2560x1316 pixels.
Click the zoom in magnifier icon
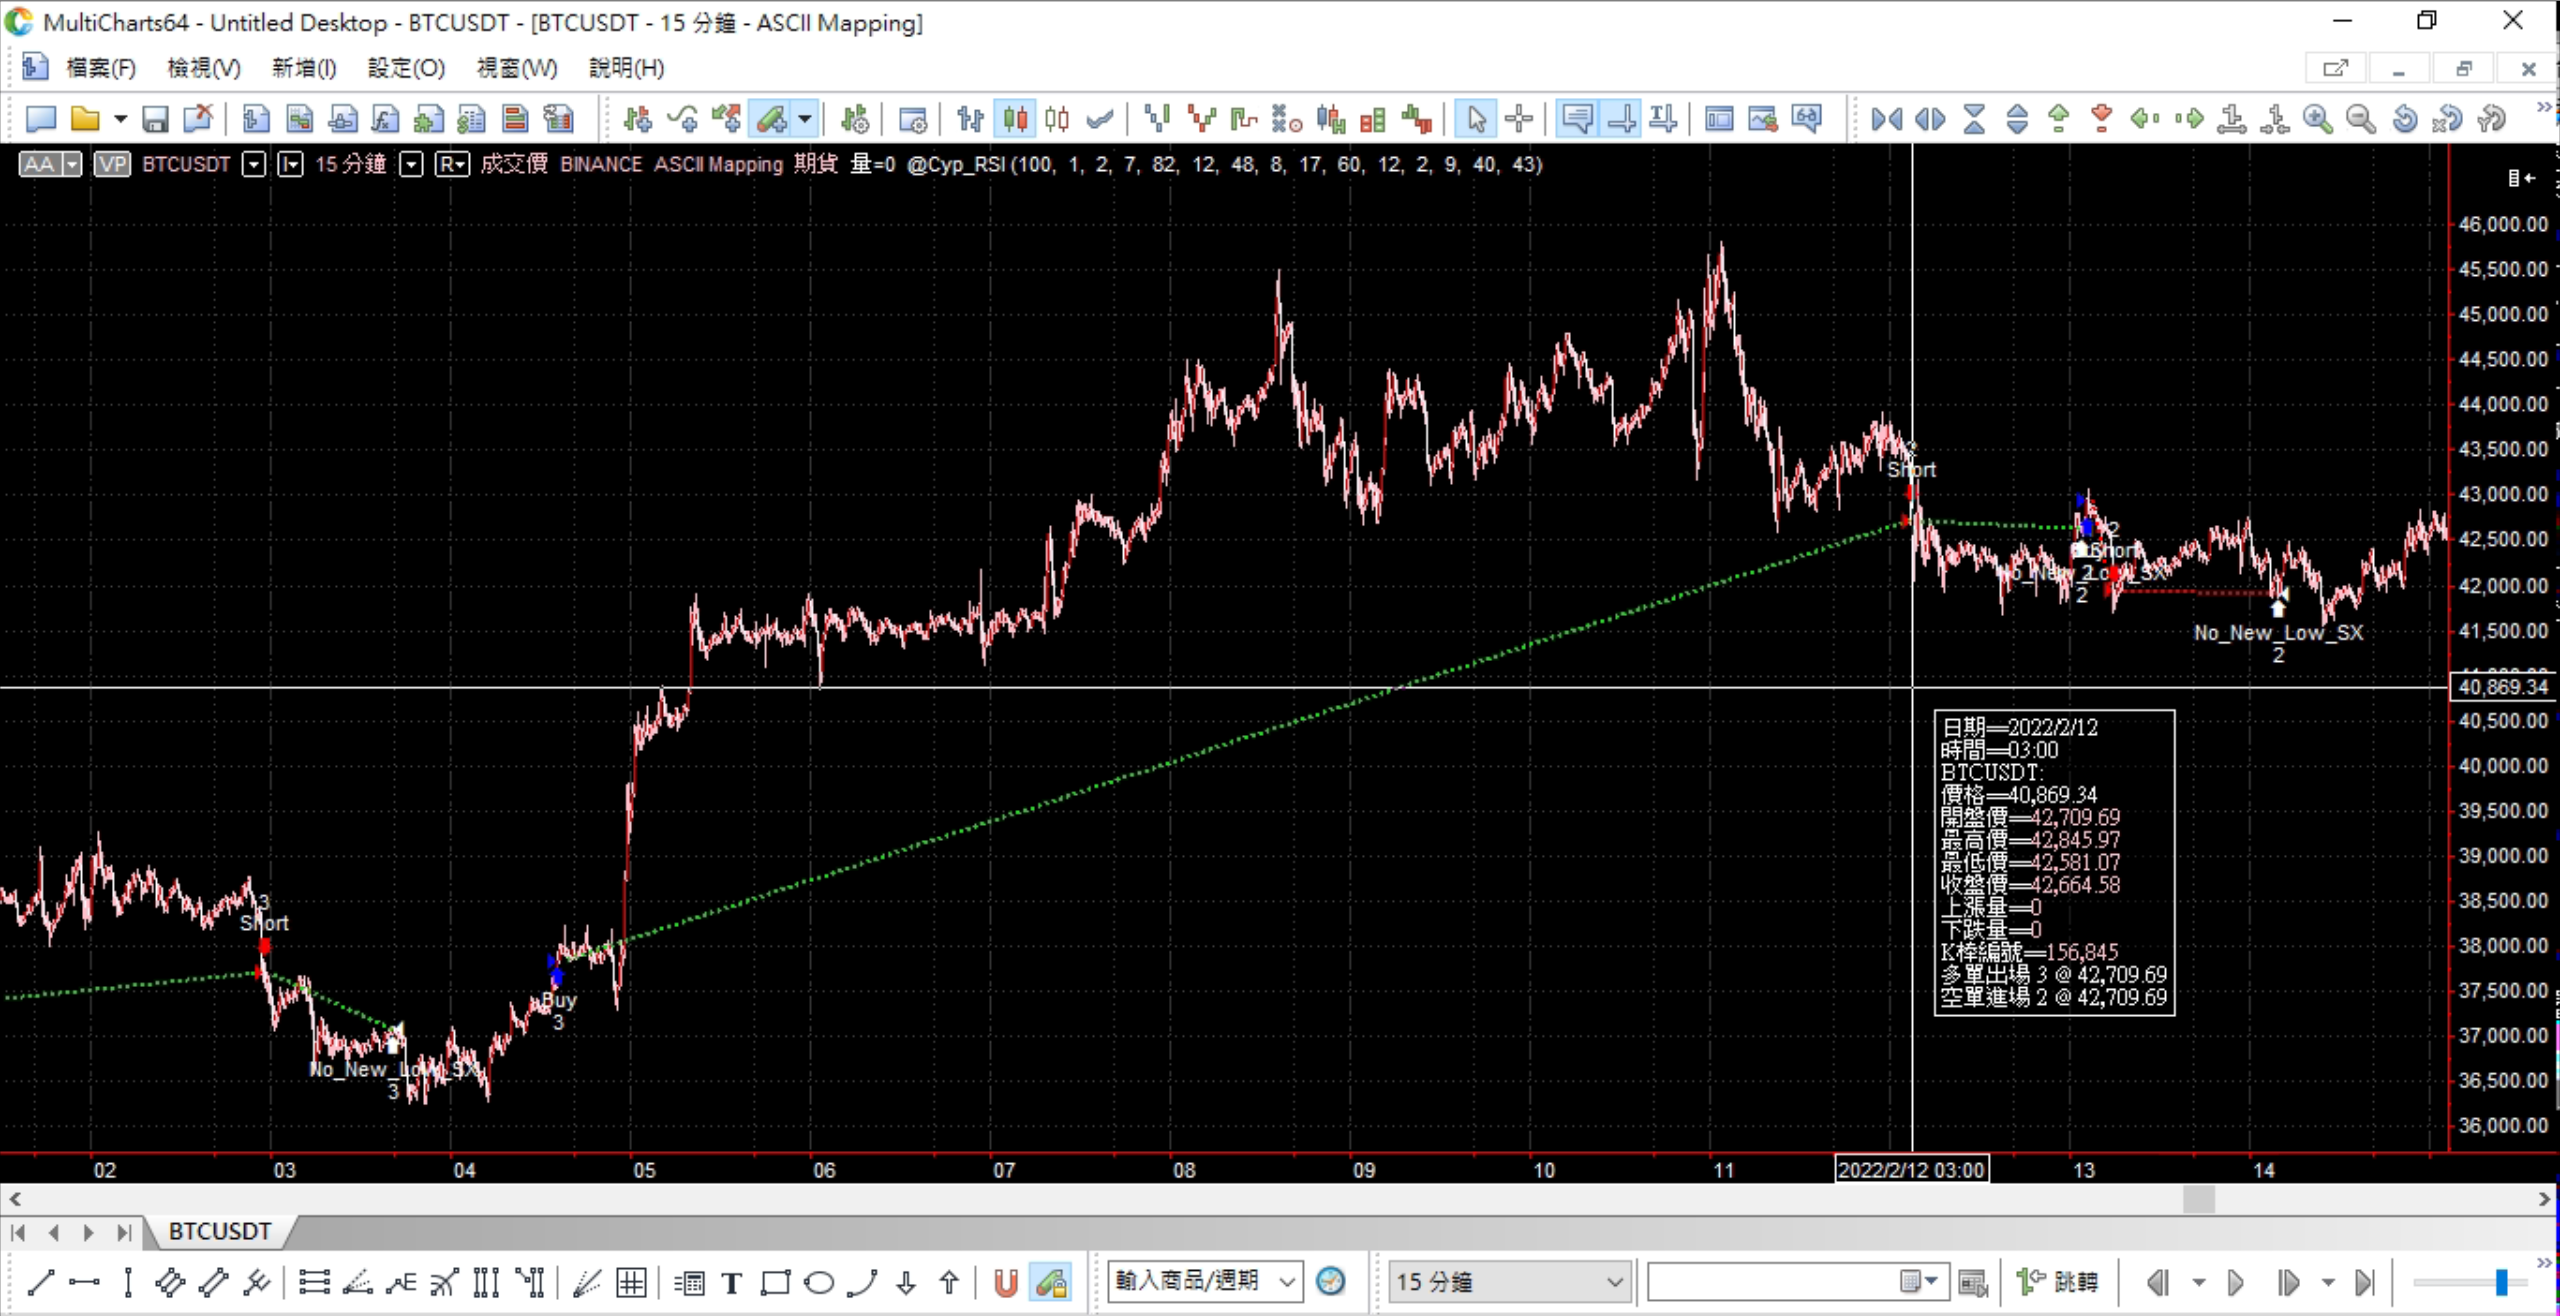point(2317,120)
